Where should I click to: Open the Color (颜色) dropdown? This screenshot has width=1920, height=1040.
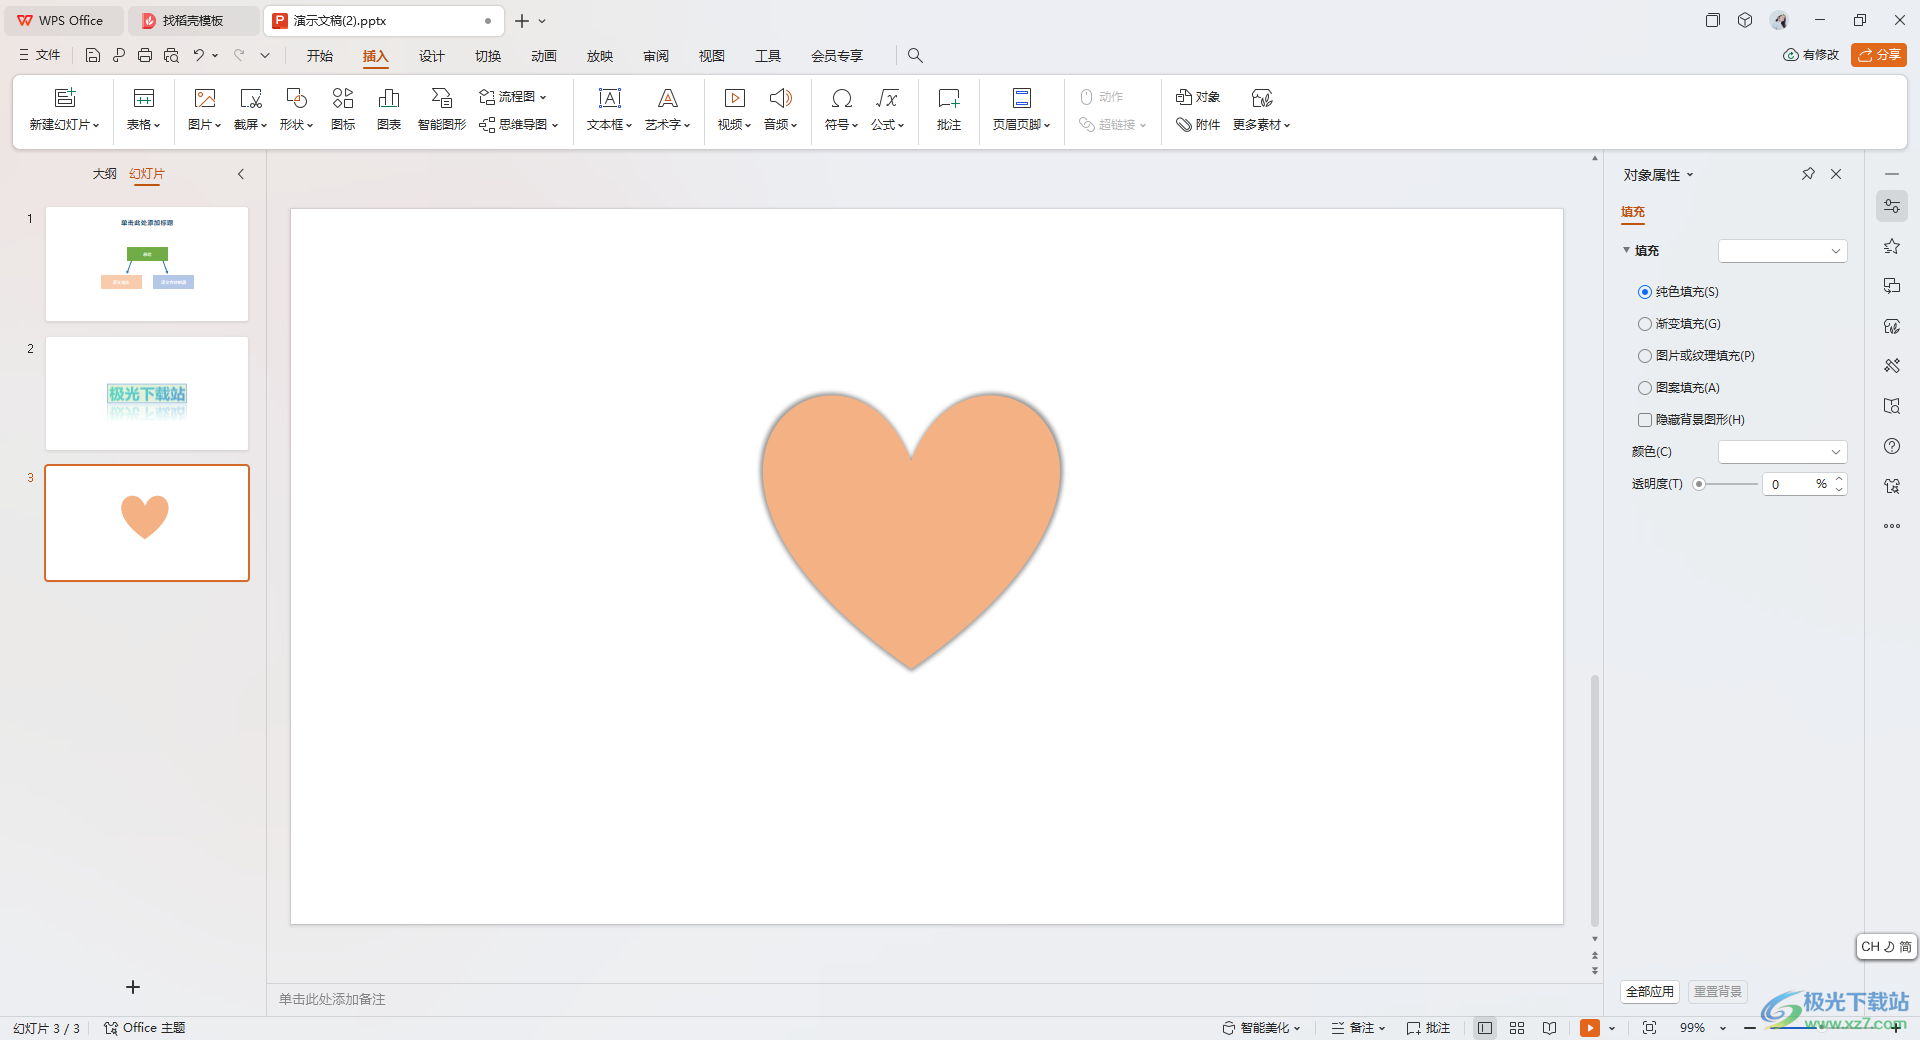pyautogui.click(x=1782, y=452)
